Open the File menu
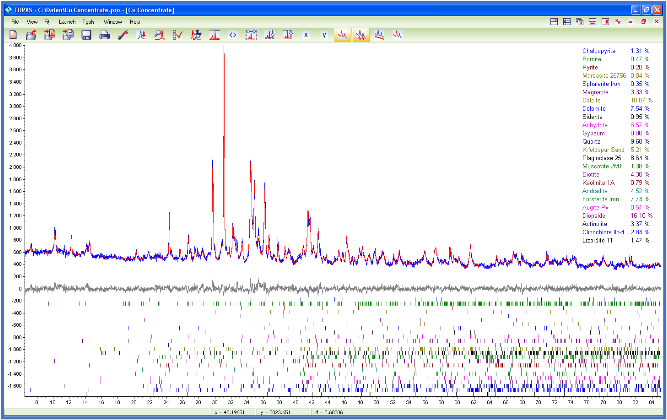This screenshot has height=420, width=667. [14, 20]
